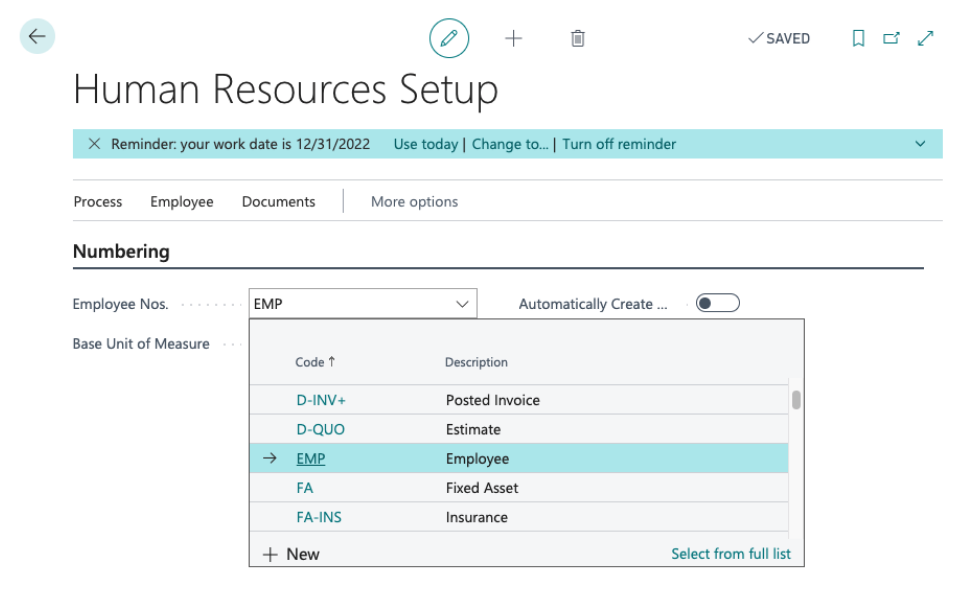Click the Employee description cell
The height and width of the screenshot is (610, 971).
click(477, 459)
